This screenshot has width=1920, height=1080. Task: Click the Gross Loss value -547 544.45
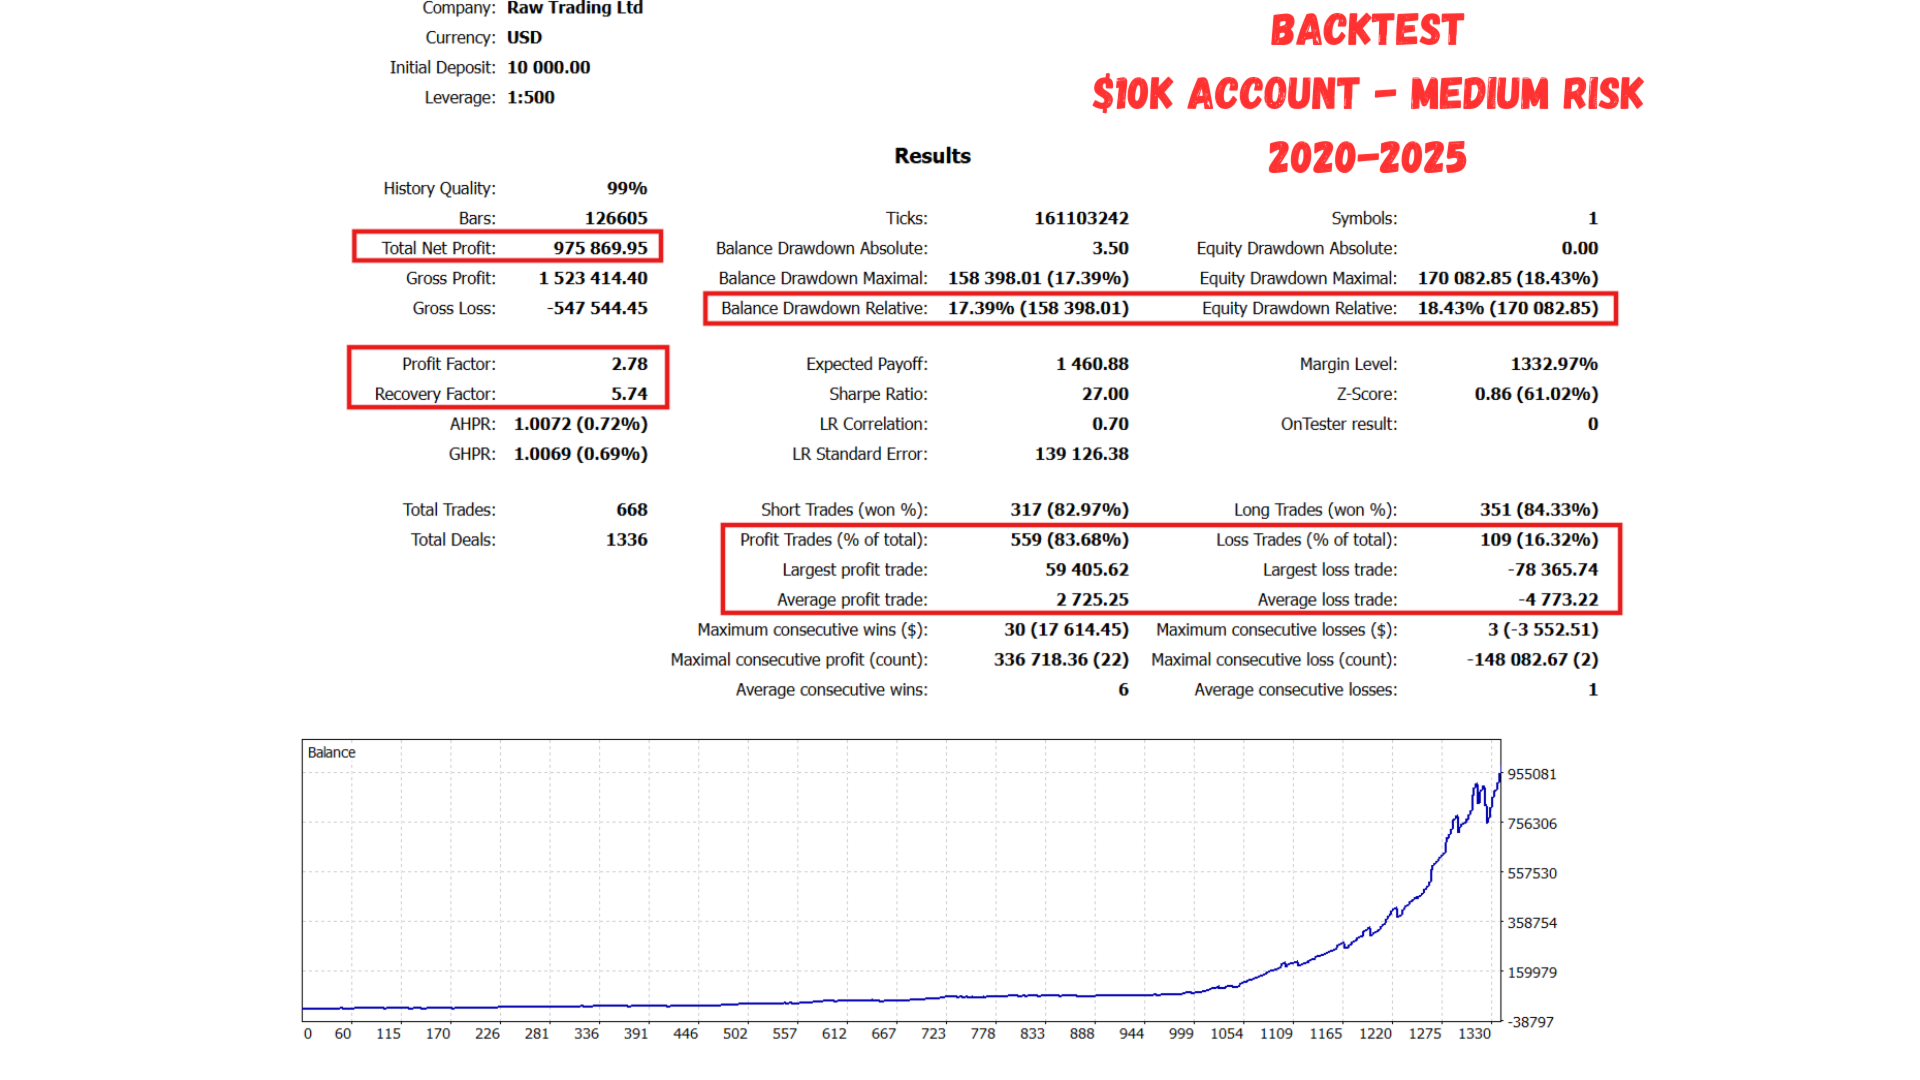pos(597,308)
